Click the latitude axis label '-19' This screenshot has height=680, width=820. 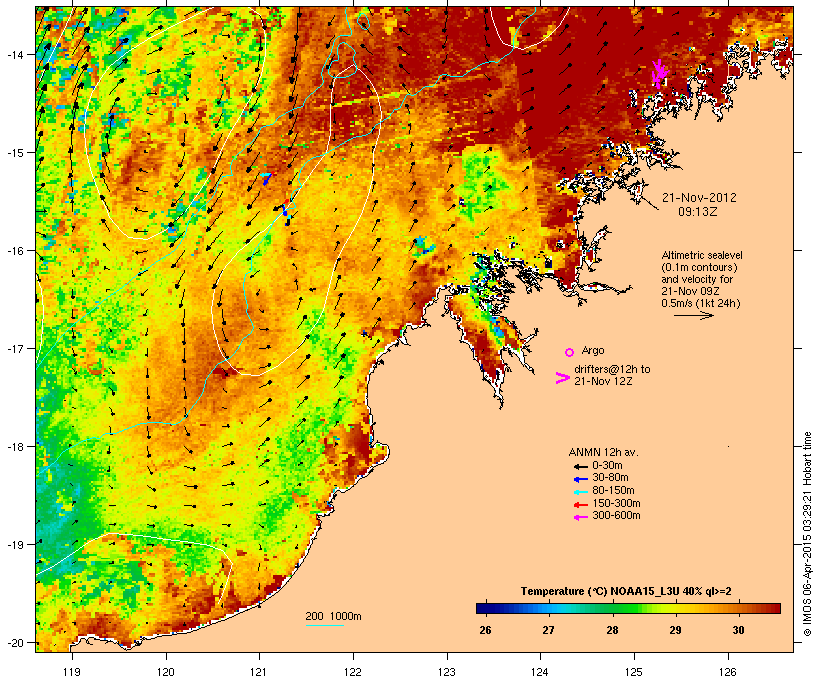(14, 545)
